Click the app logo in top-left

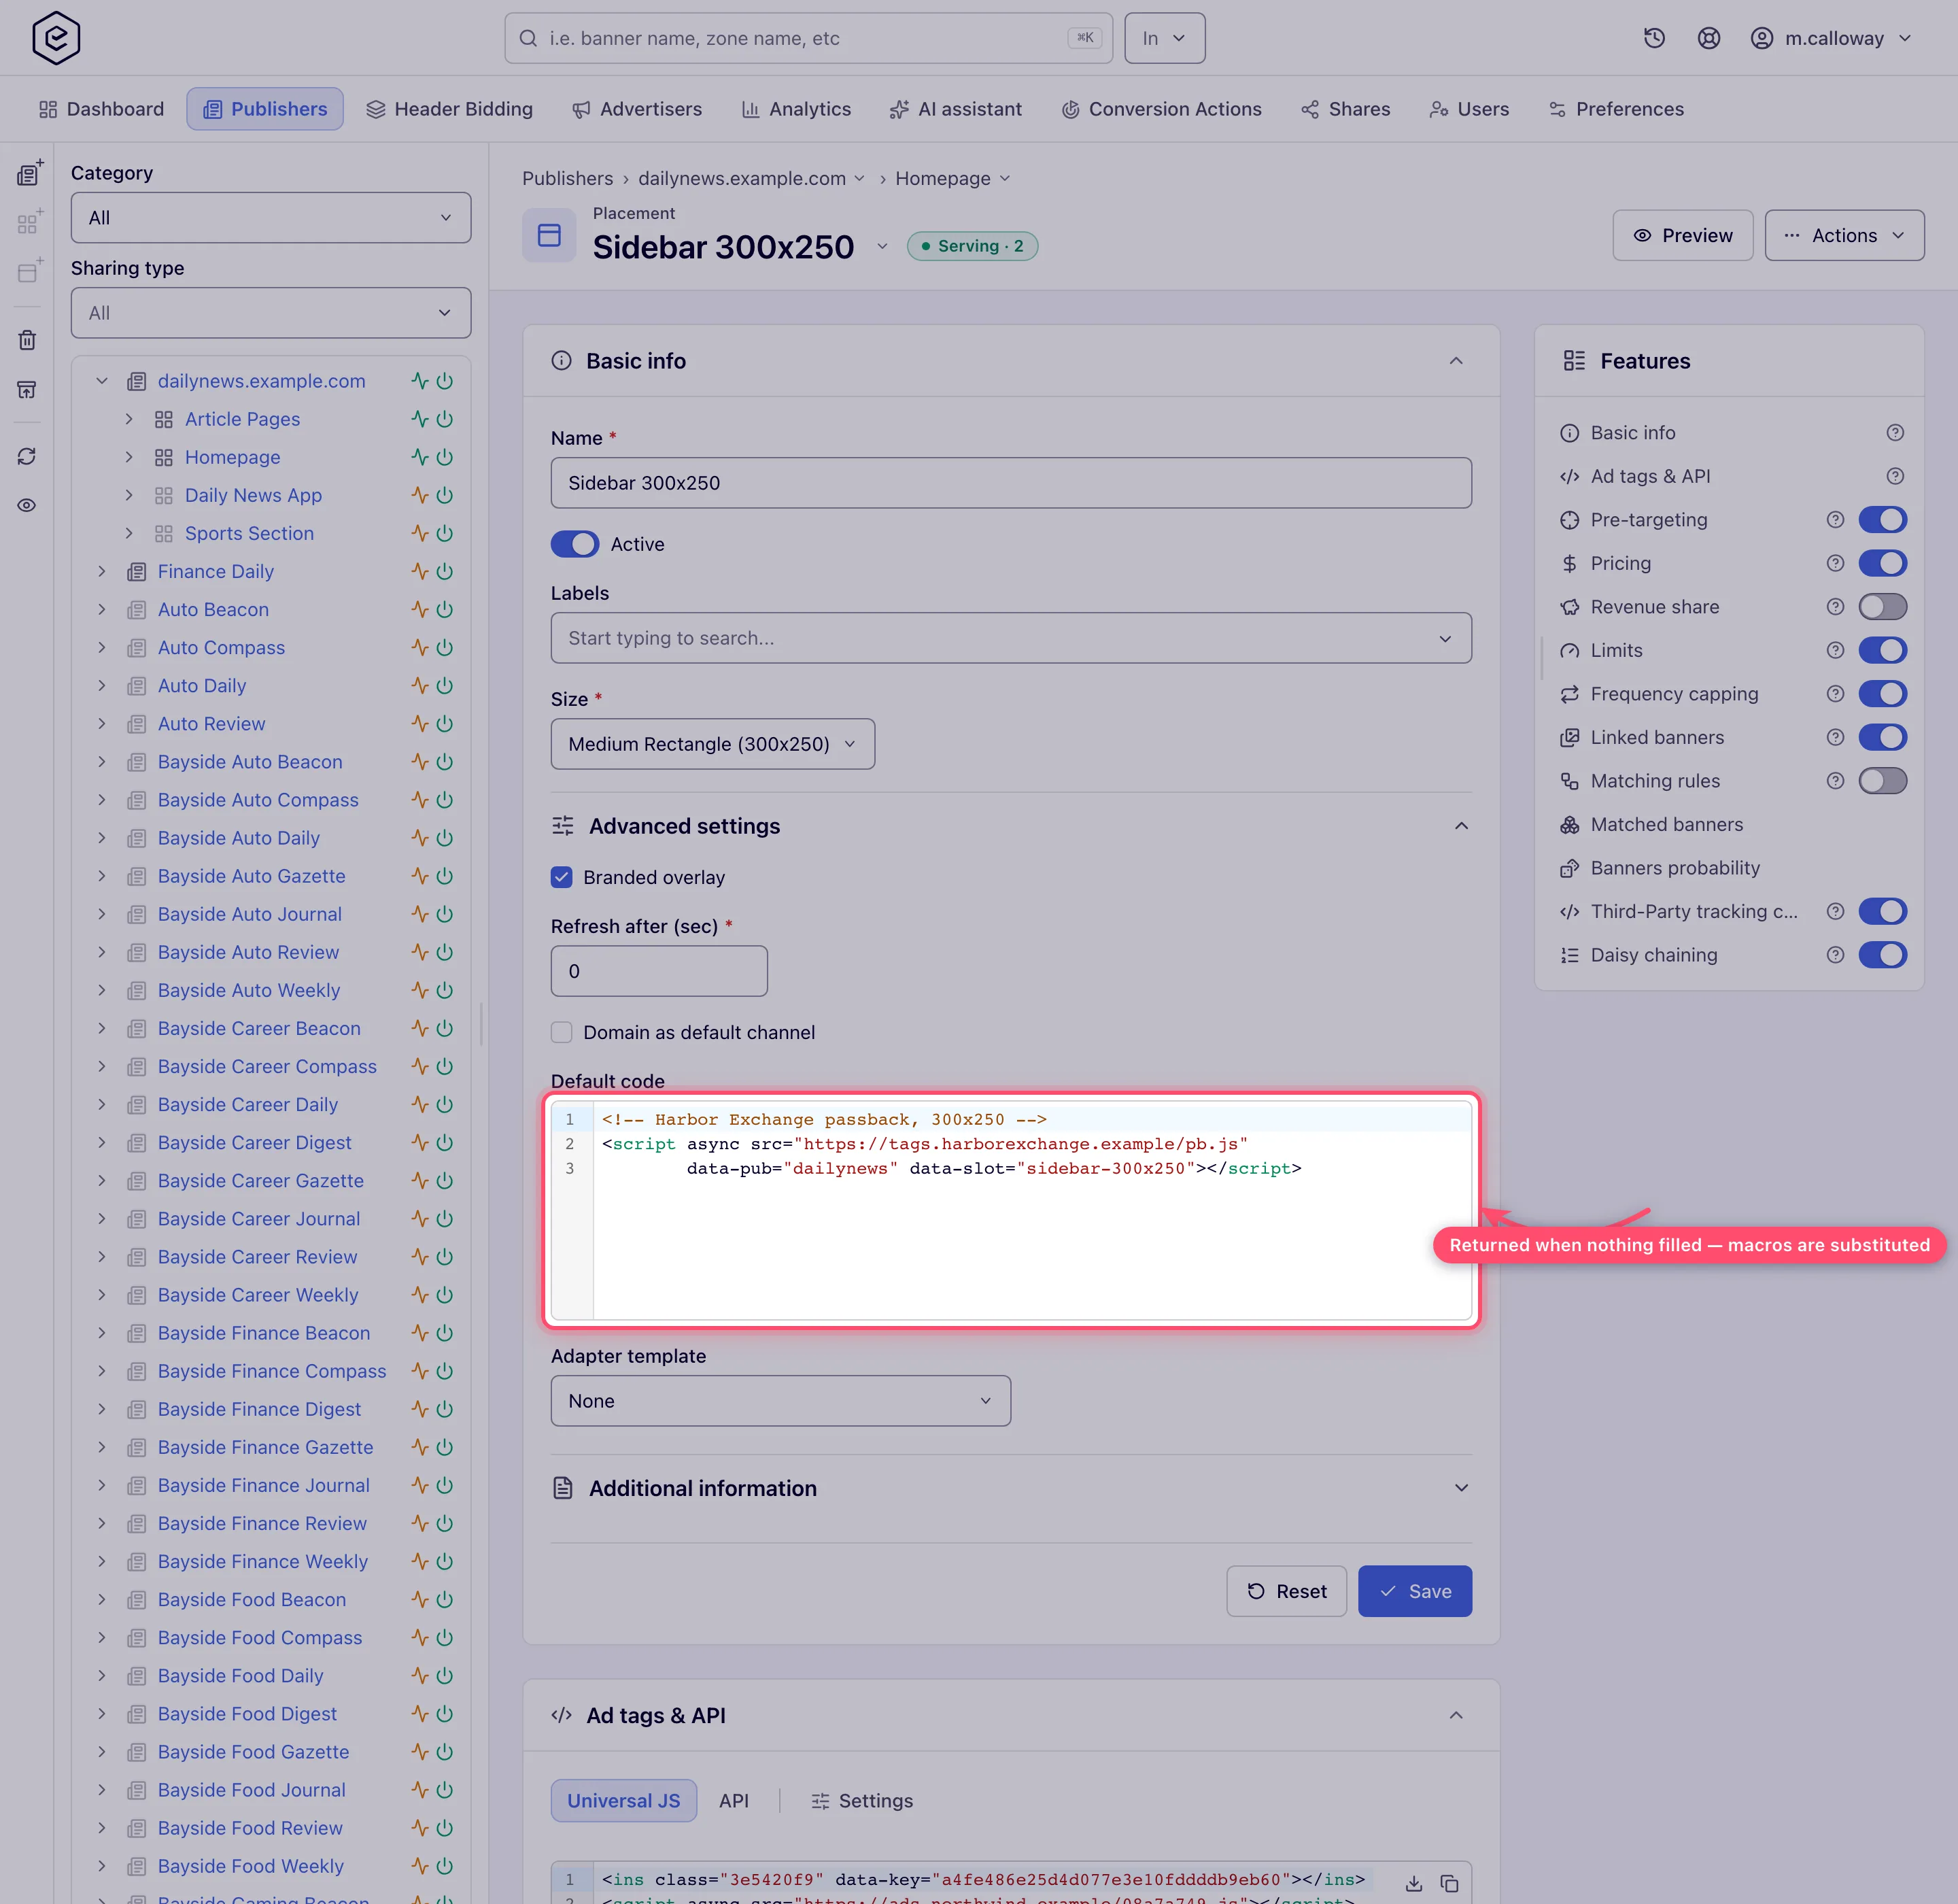56,38
